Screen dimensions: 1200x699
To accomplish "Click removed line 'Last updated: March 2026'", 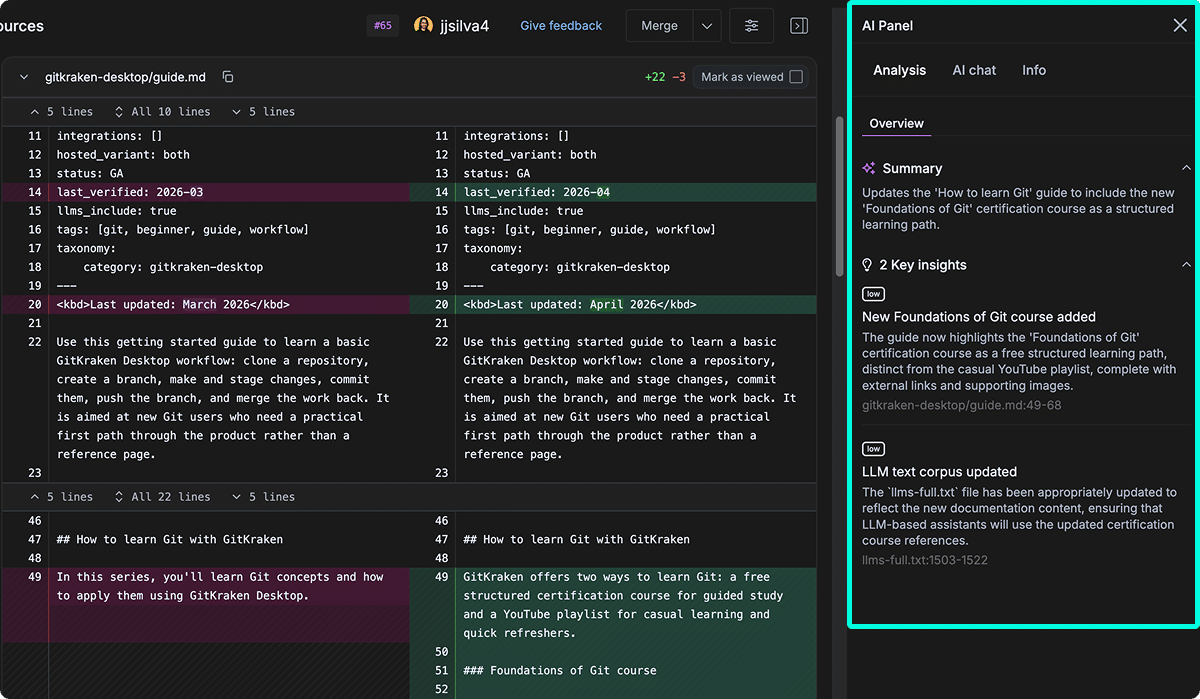I will pyautogui.click(x=173, y=304).
